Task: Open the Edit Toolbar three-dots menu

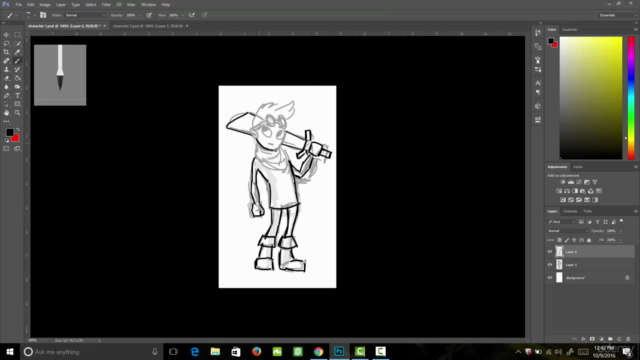Action: tap(6, 121)
